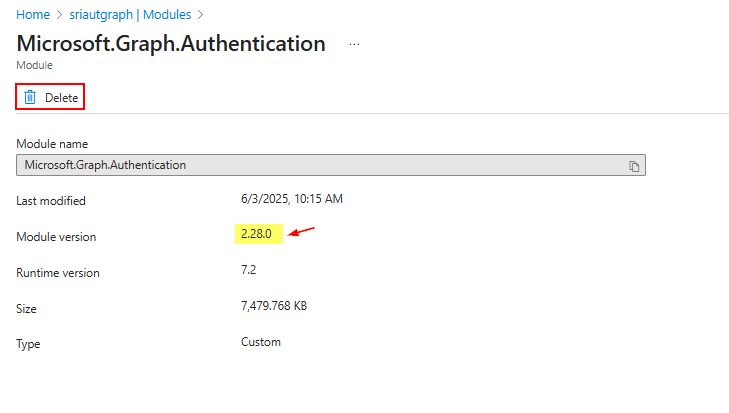Click the Type label
The image size is (729, 413).
[28, 344]
